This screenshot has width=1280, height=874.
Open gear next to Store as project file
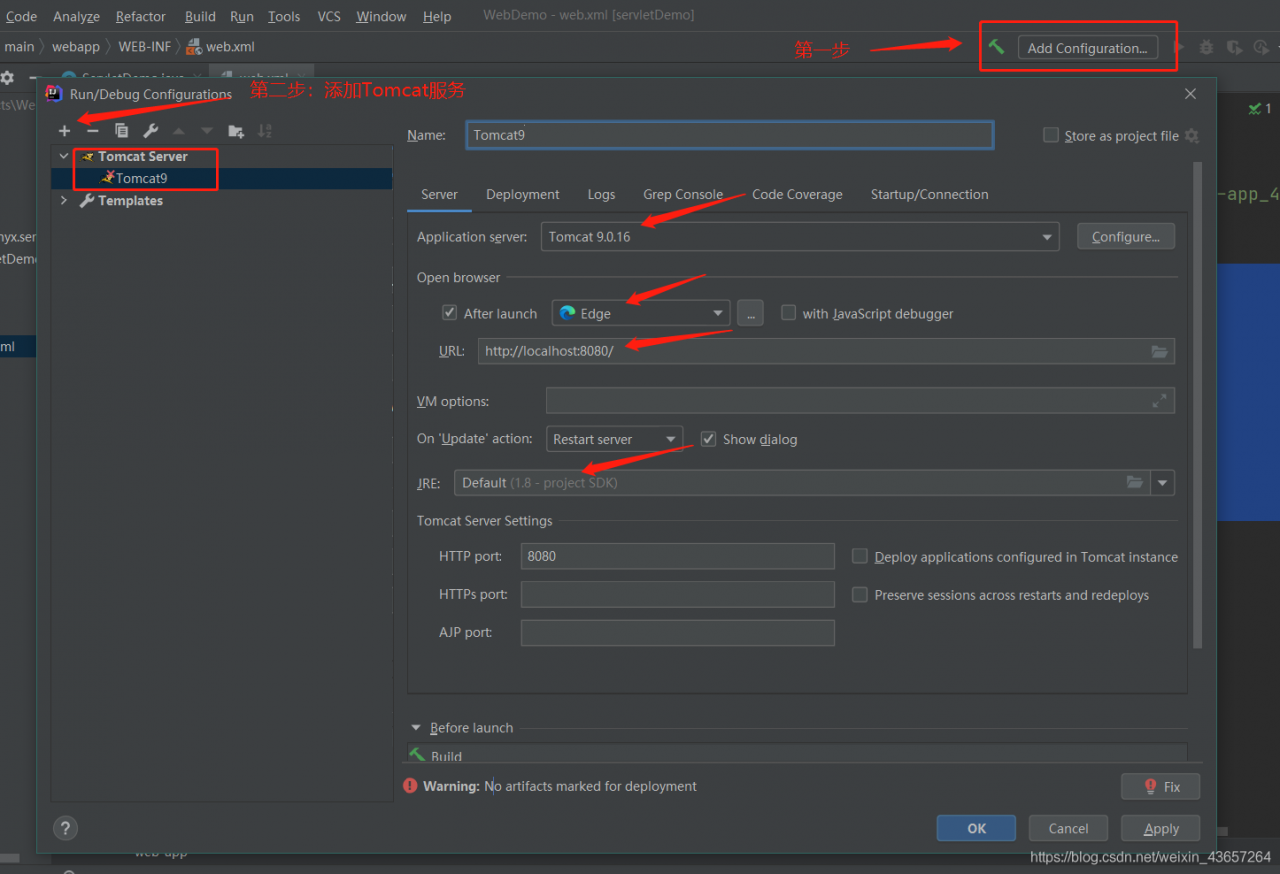point(1191,136)
